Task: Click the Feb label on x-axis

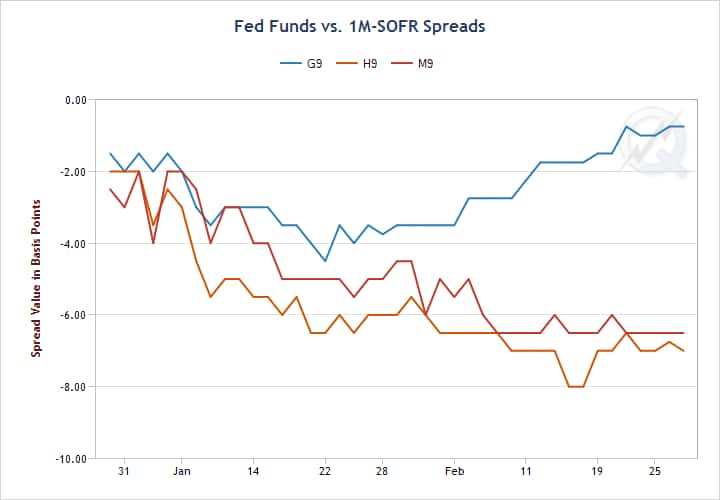Action: (x=454, y=470)
